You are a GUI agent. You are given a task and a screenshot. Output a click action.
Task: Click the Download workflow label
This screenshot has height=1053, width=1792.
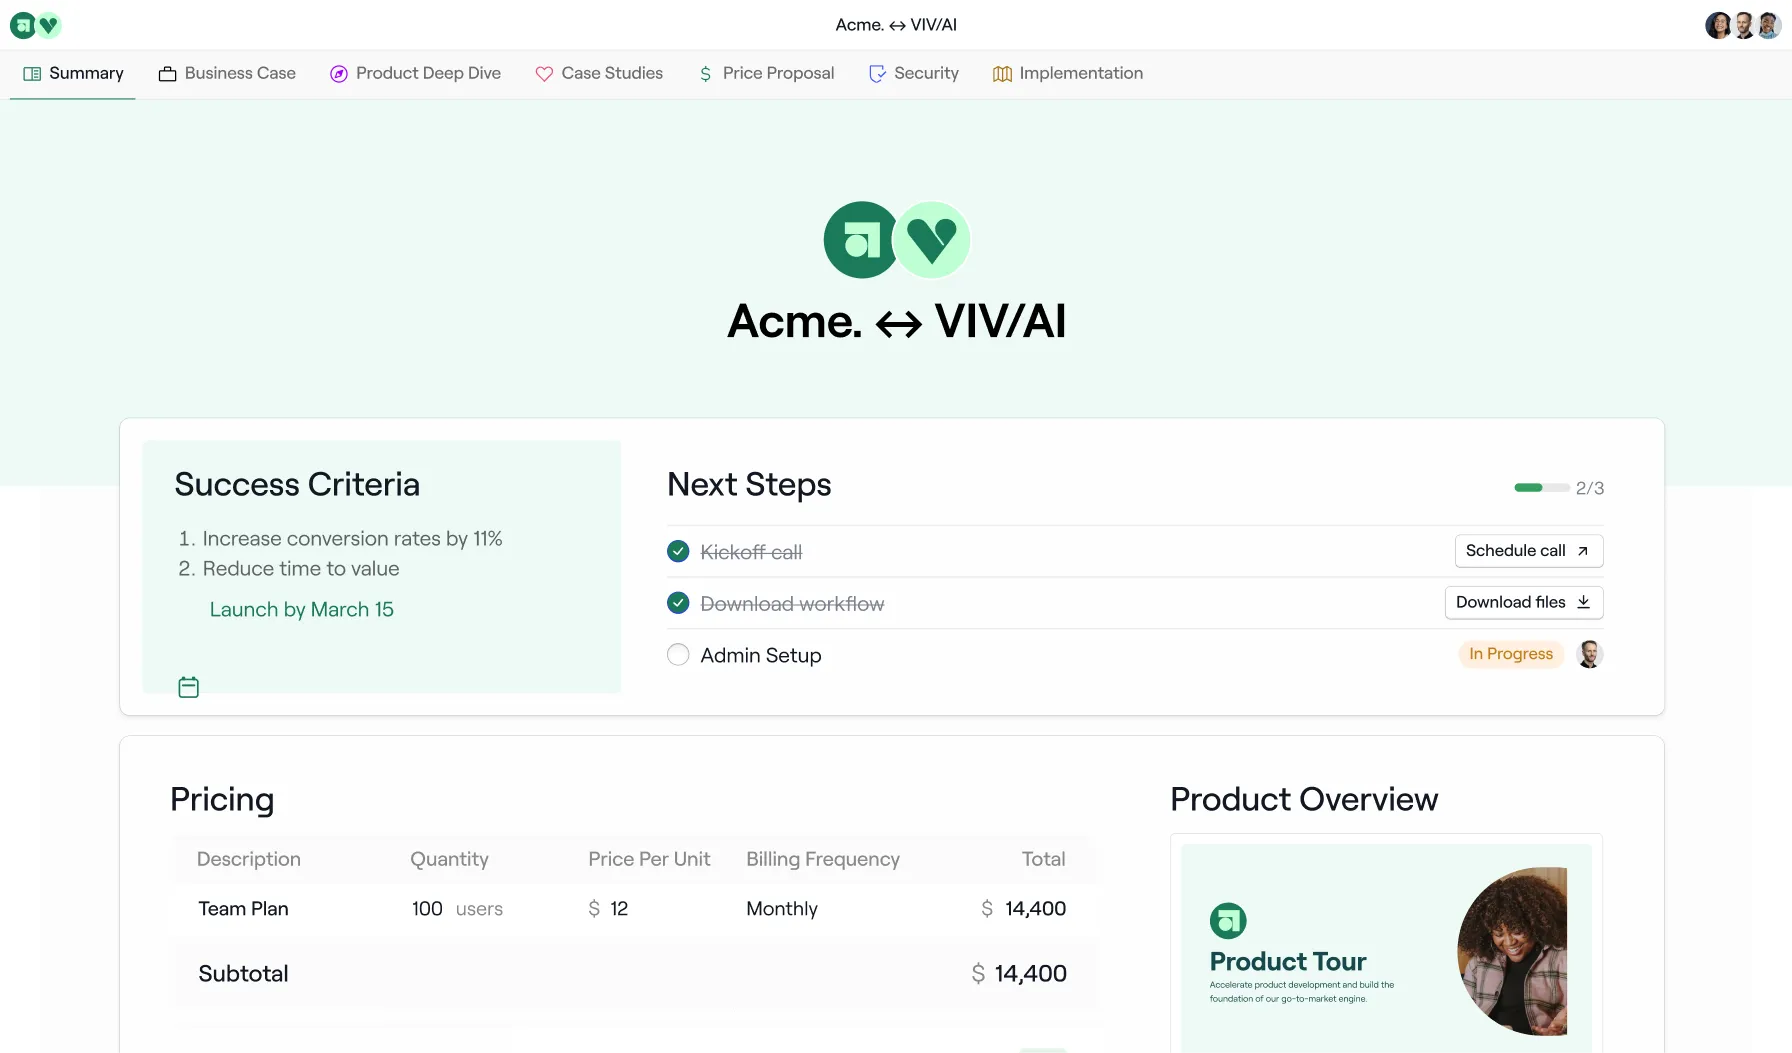792,604
